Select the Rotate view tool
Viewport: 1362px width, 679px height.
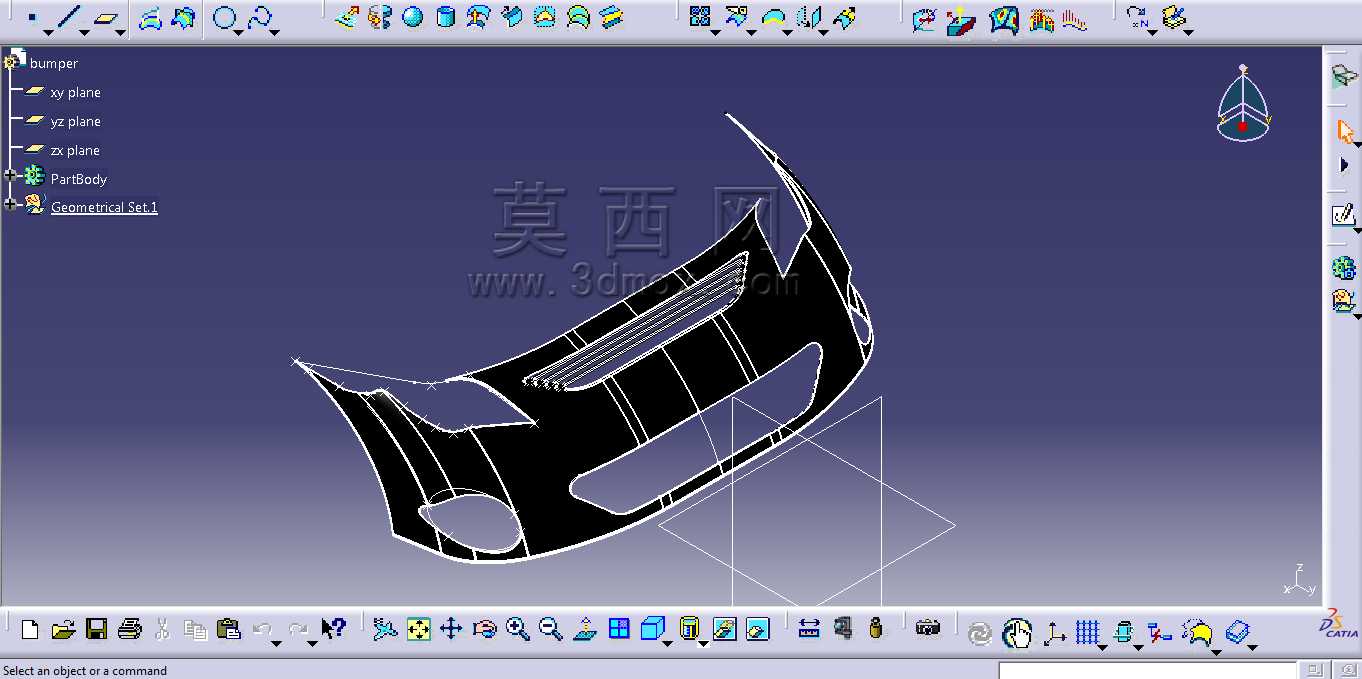pos(485,629)
